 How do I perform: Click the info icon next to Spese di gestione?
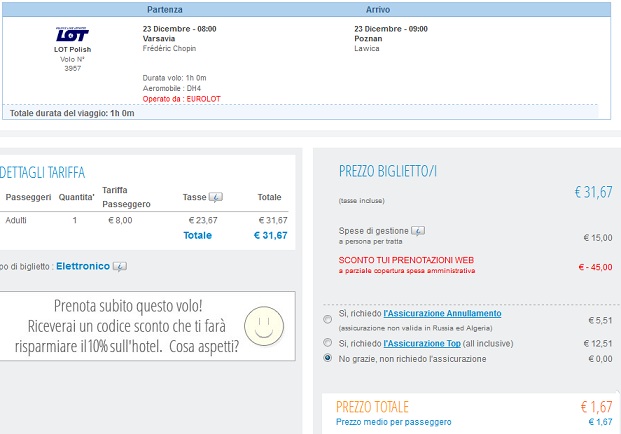coord(418,230)
